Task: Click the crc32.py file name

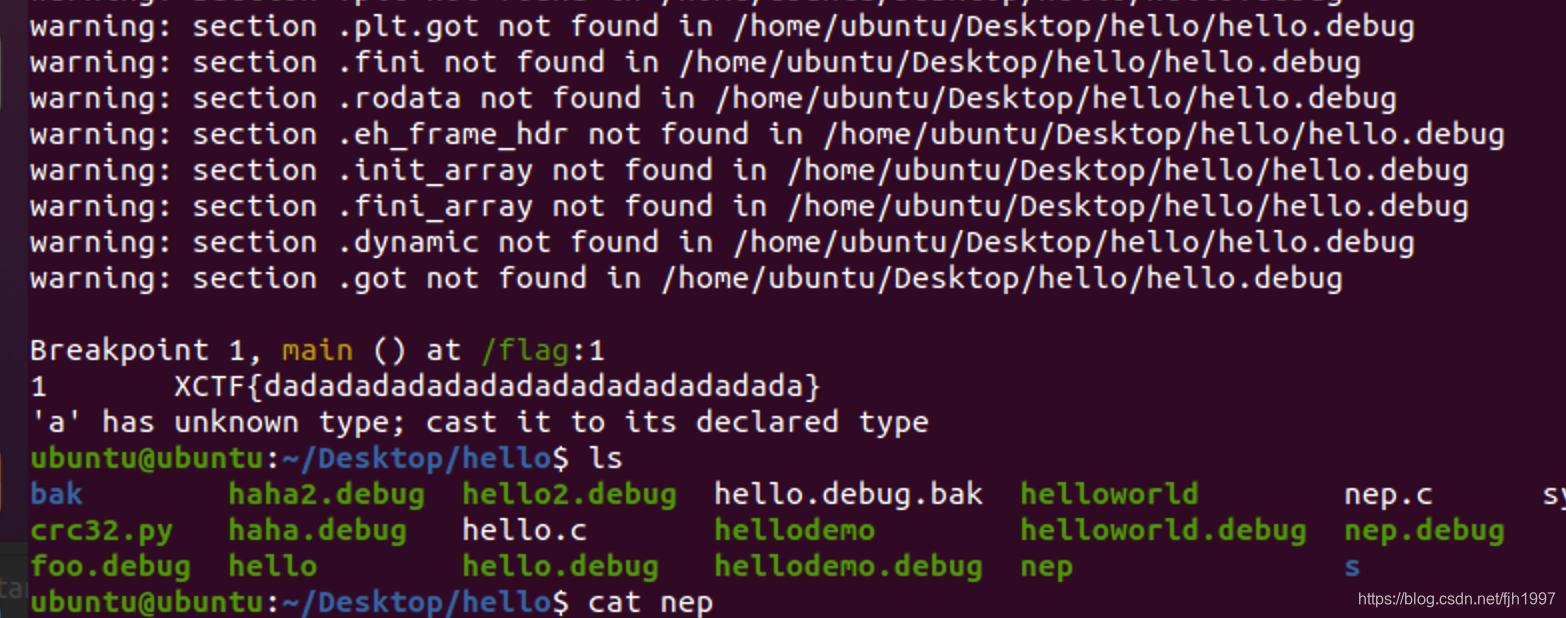Action: click(x=101, y=530)
